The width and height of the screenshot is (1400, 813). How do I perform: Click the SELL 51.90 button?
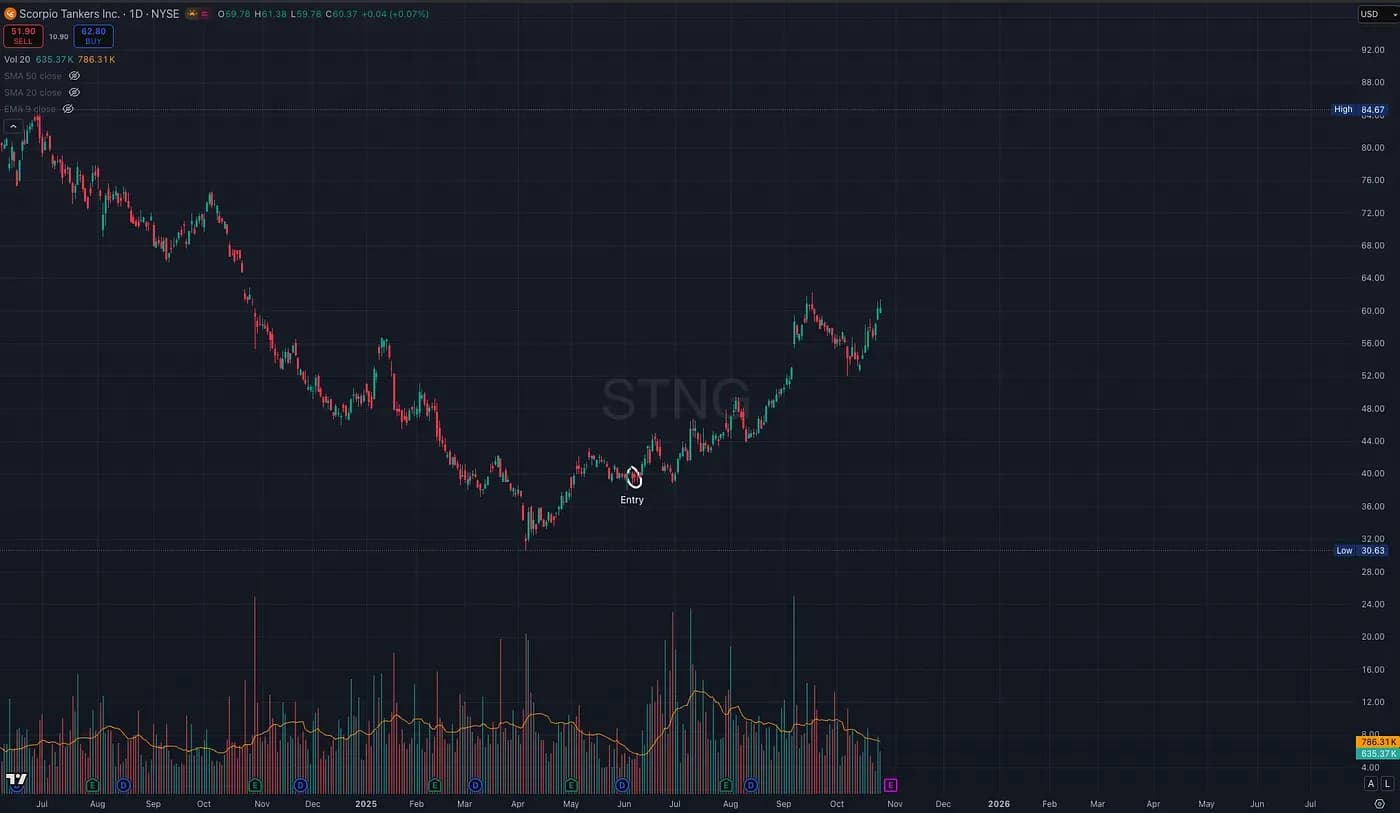pyautogui.click(x=23, y=36)
